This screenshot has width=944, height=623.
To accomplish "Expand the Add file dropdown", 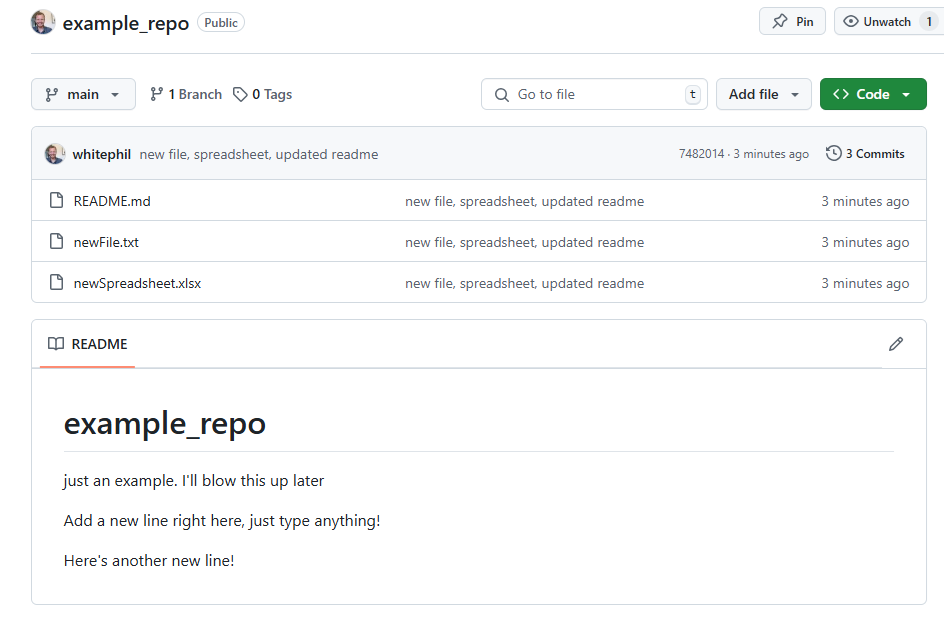I will (763, 95).
